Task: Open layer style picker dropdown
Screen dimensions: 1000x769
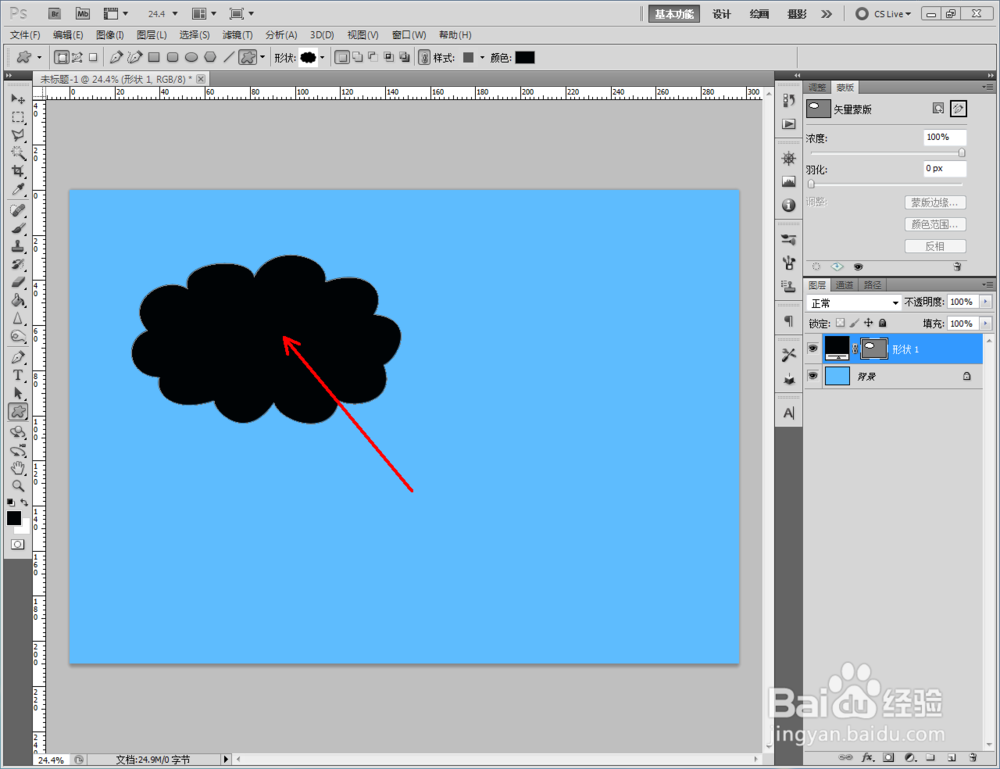Action: 482,57
